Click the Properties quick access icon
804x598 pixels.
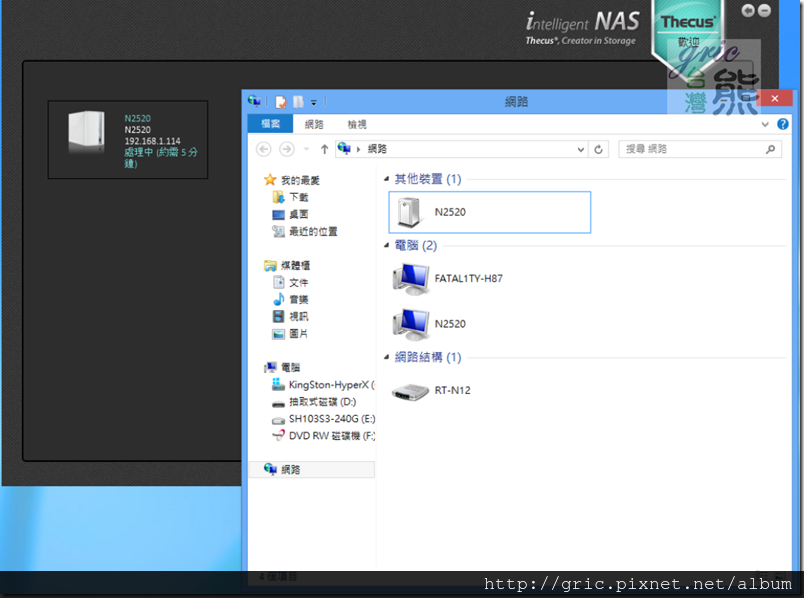pos(280,102)
